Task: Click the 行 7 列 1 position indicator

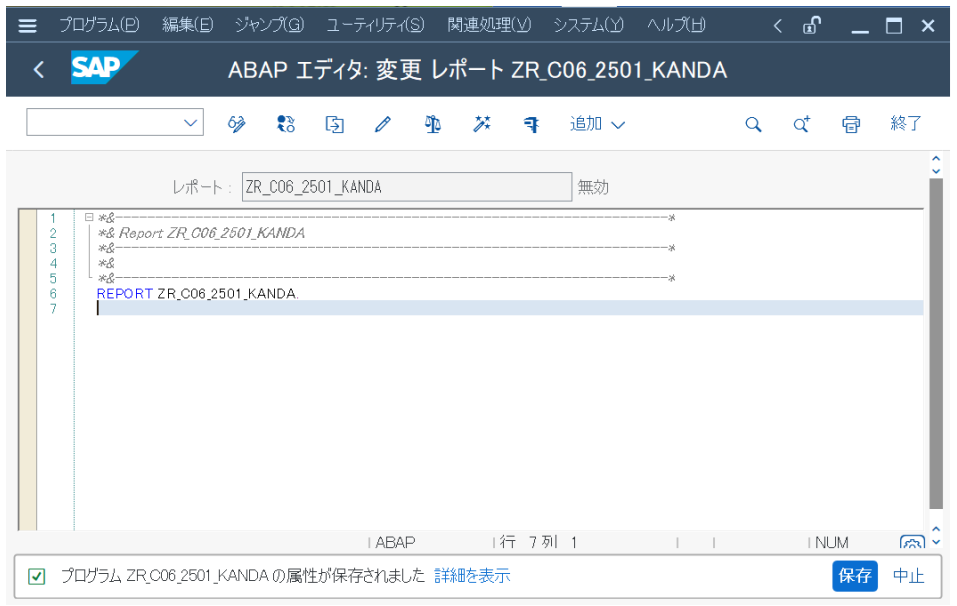Action: tap(538, 542)
